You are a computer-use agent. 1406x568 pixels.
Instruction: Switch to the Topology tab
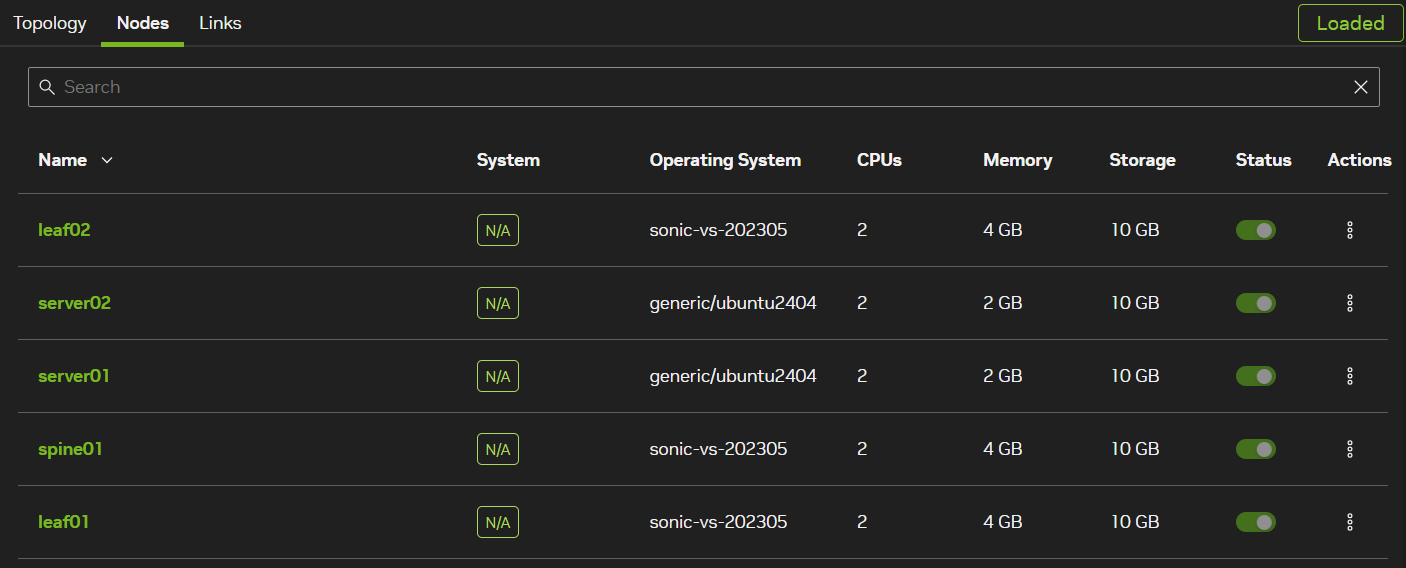[50, 23]
